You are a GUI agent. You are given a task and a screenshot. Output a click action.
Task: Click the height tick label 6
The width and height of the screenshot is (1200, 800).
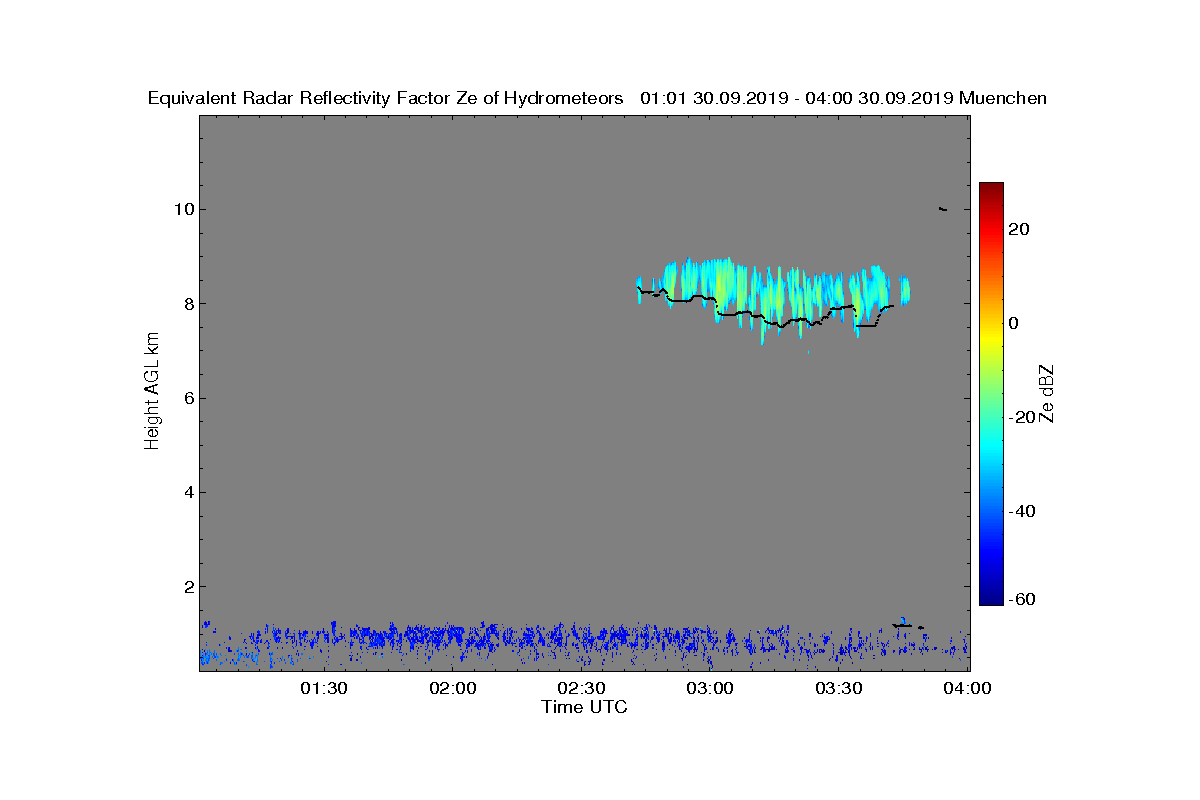pyautogui.click(x=188, y=398)
